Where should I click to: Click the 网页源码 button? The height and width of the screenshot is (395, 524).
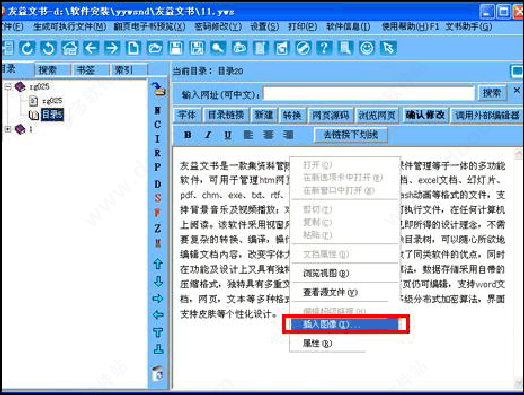[x=331, y=116]
